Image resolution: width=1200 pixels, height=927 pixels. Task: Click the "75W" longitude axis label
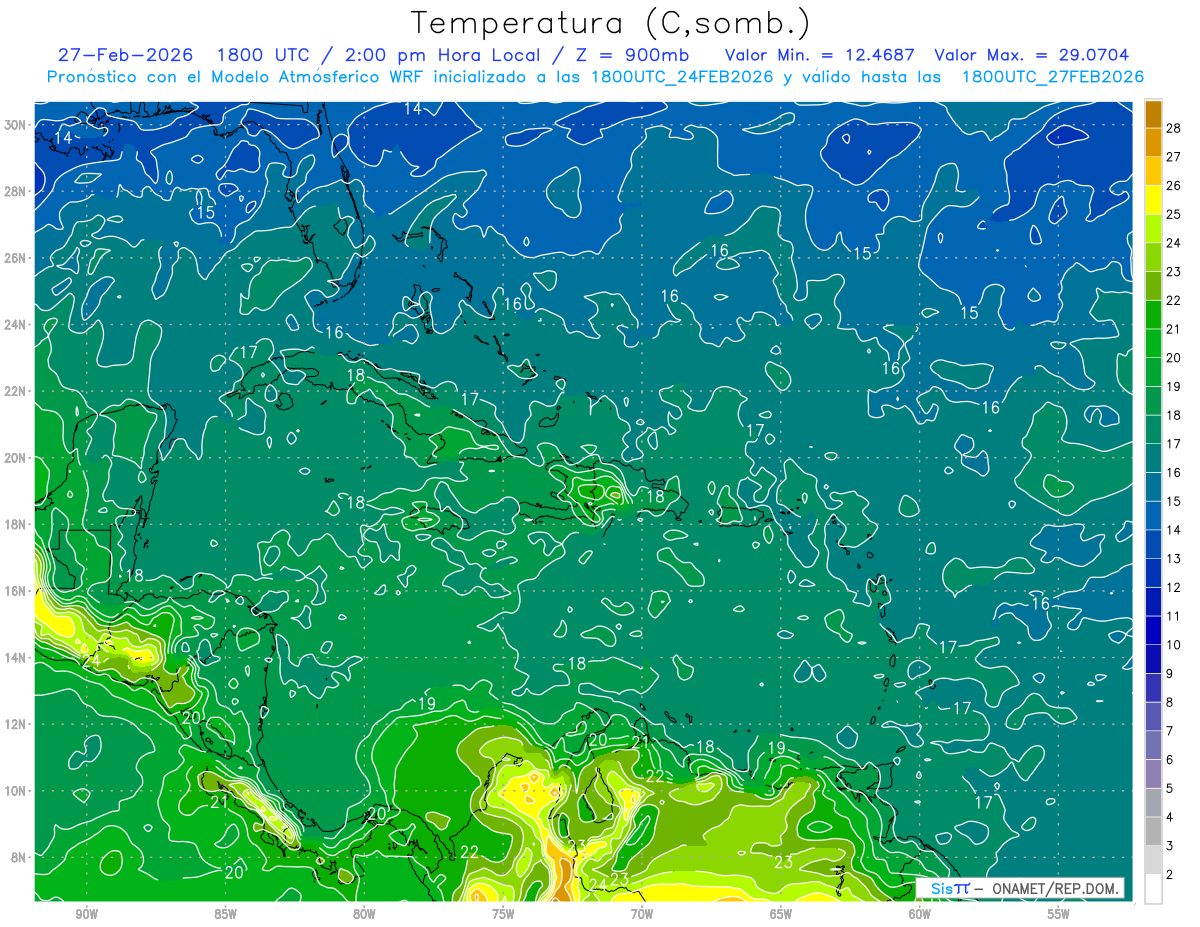tap(503, 914)
